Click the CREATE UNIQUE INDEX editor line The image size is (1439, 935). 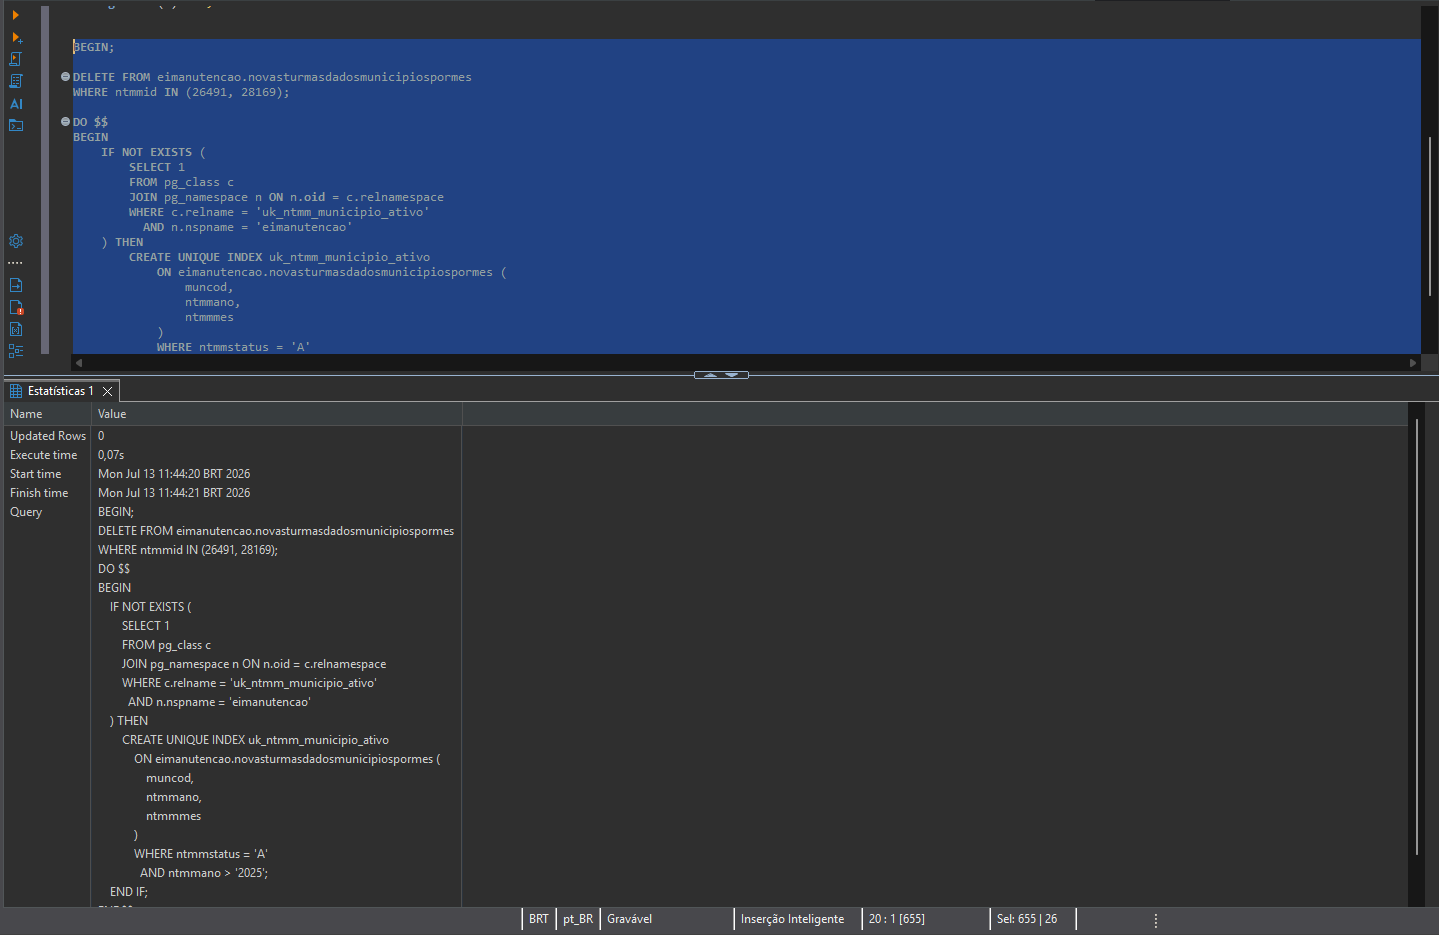click(279, 257)
